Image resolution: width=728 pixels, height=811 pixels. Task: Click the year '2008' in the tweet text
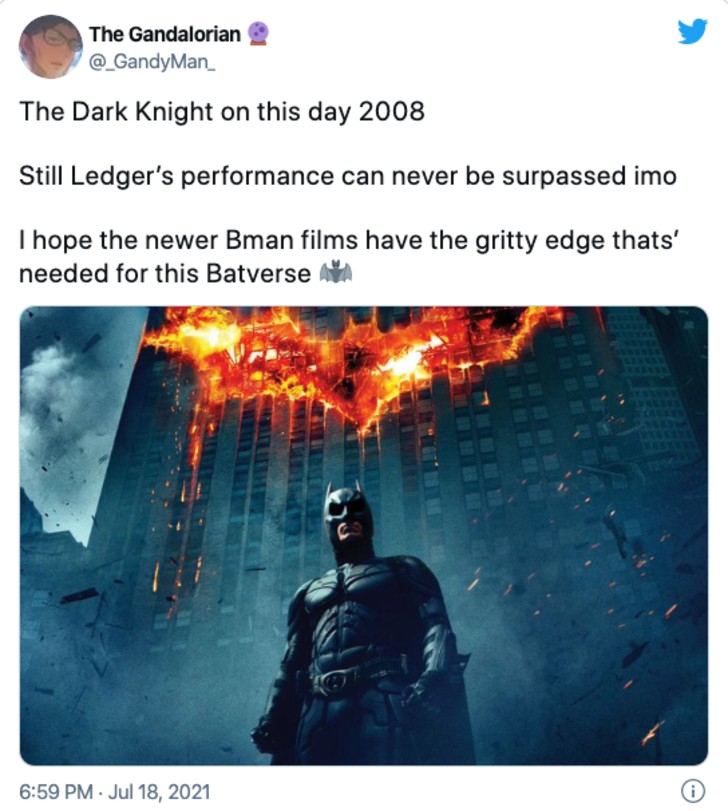coord(391,111)
